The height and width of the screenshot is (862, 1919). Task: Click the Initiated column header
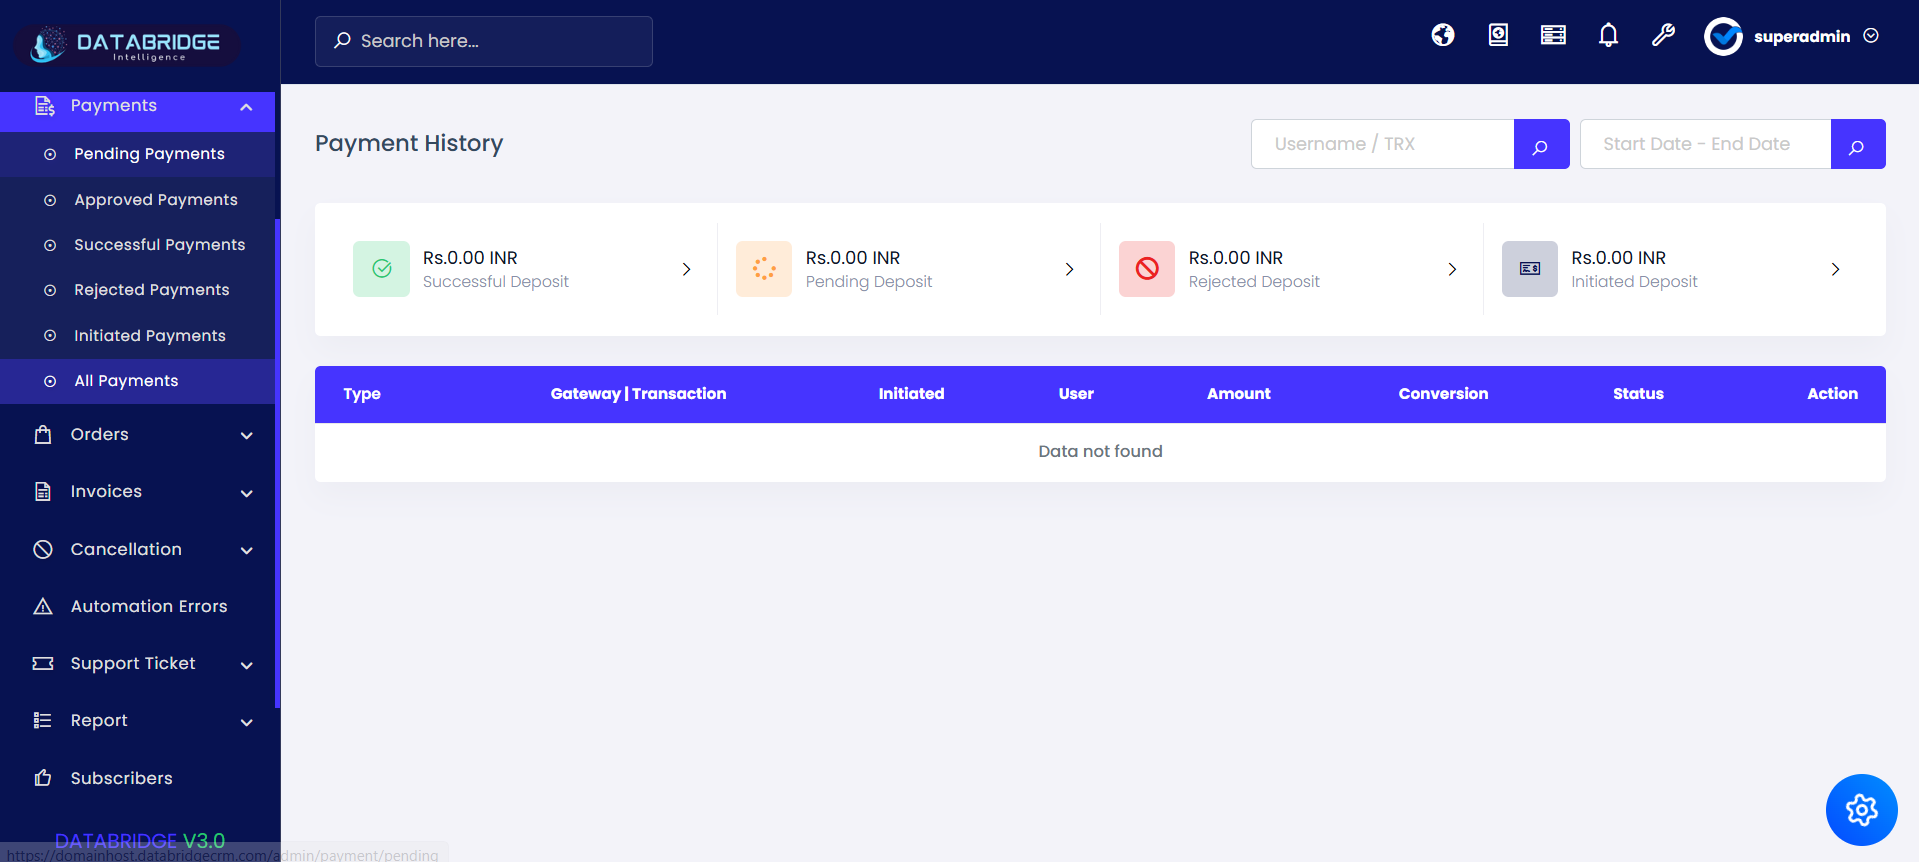point(911,394)
